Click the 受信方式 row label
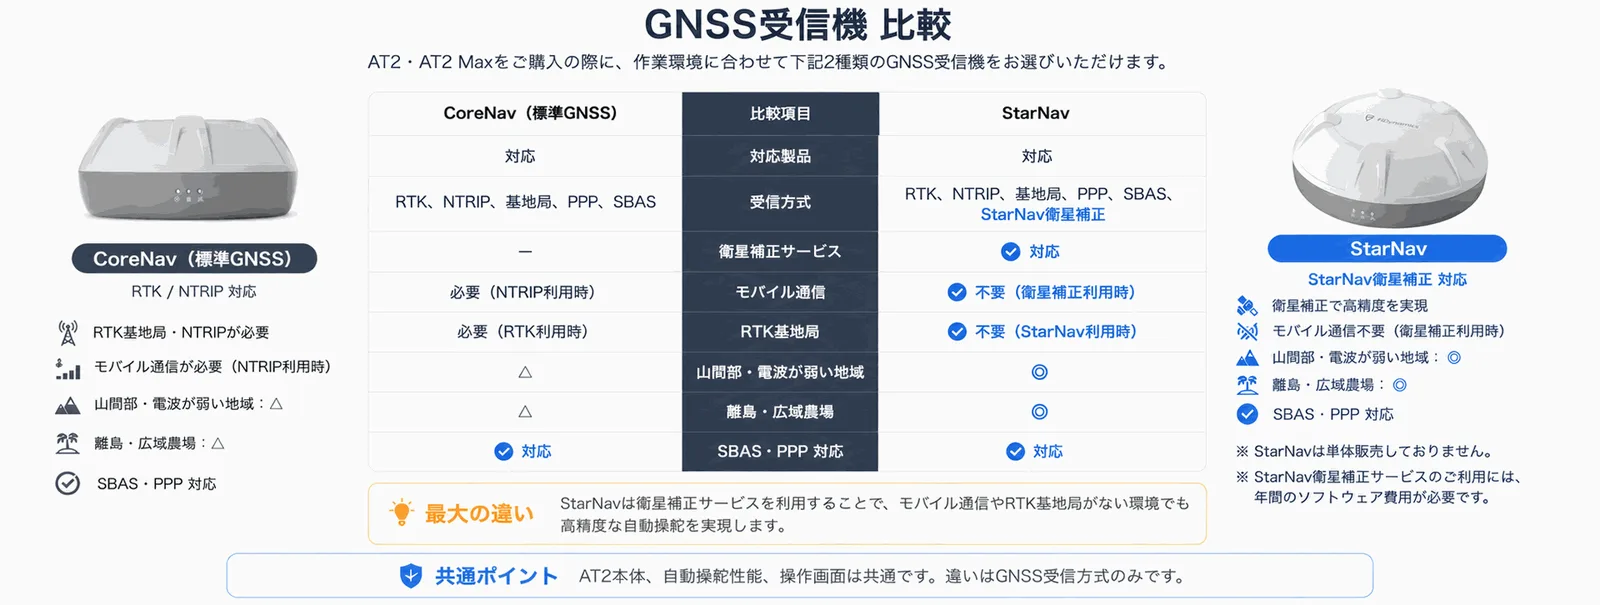This screenshot has width=1600, height=605. 780,203
